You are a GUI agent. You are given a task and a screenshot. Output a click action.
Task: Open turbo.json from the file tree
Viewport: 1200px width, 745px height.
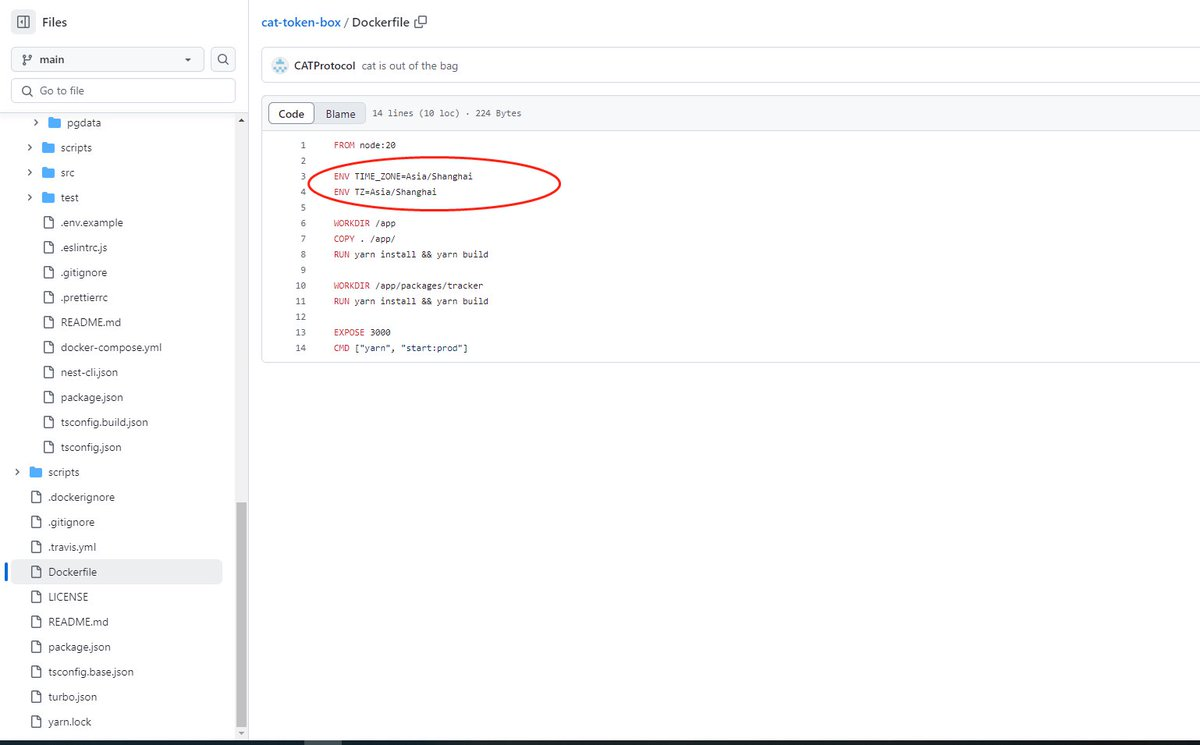coord(72,697)
